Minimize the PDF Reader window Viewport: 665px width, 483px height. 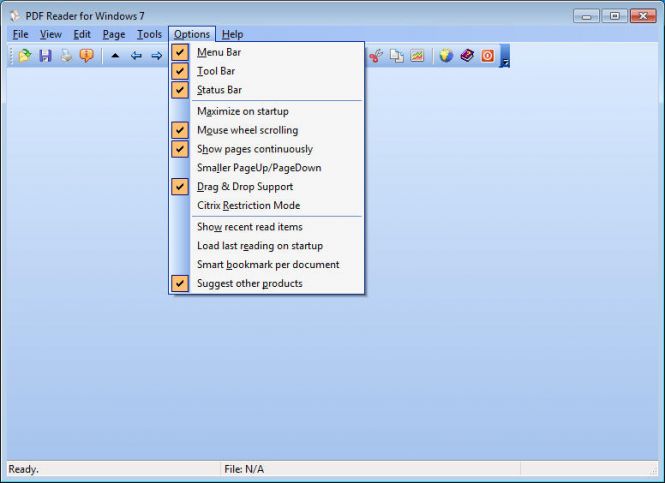coord(587,16)
